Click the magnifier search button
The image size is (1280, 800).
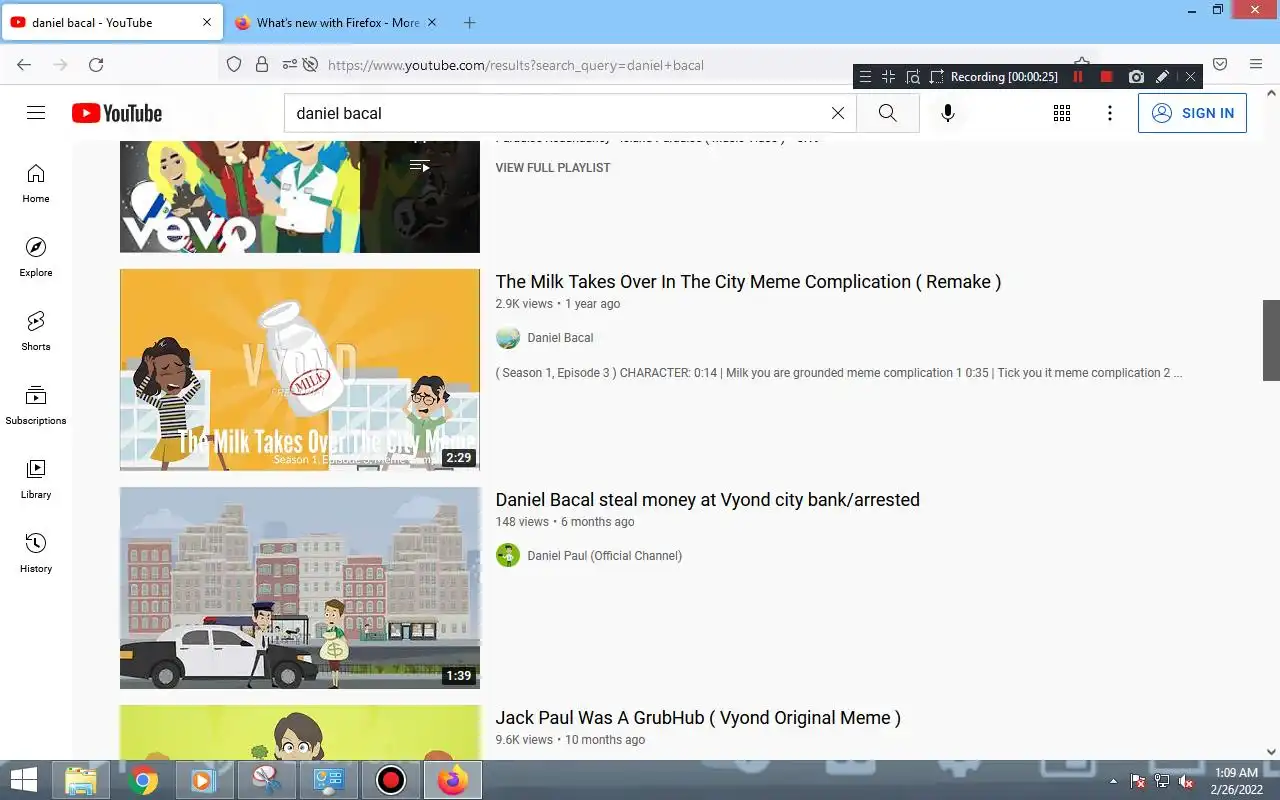(x=887, y=113)
